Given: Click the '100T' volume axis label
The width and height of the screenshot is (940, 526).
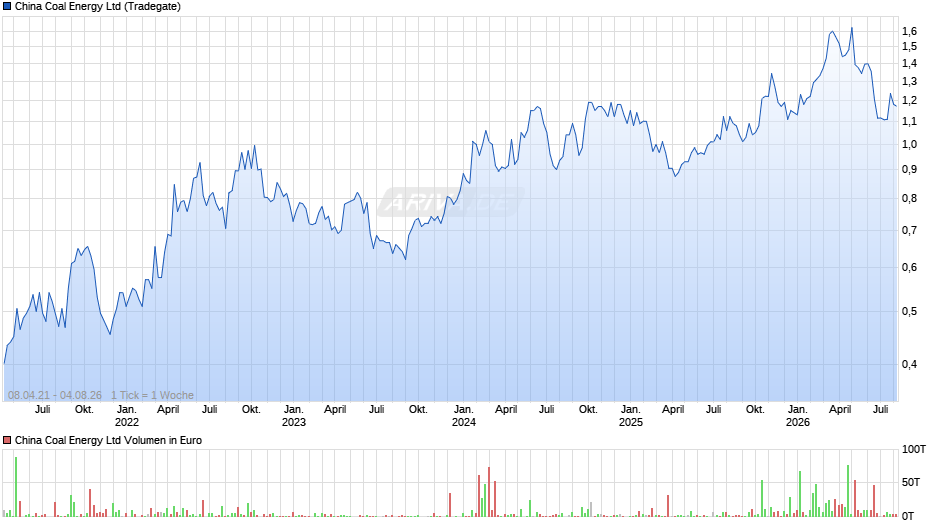Looking at the screenshot, I should [x=914, y=450].
